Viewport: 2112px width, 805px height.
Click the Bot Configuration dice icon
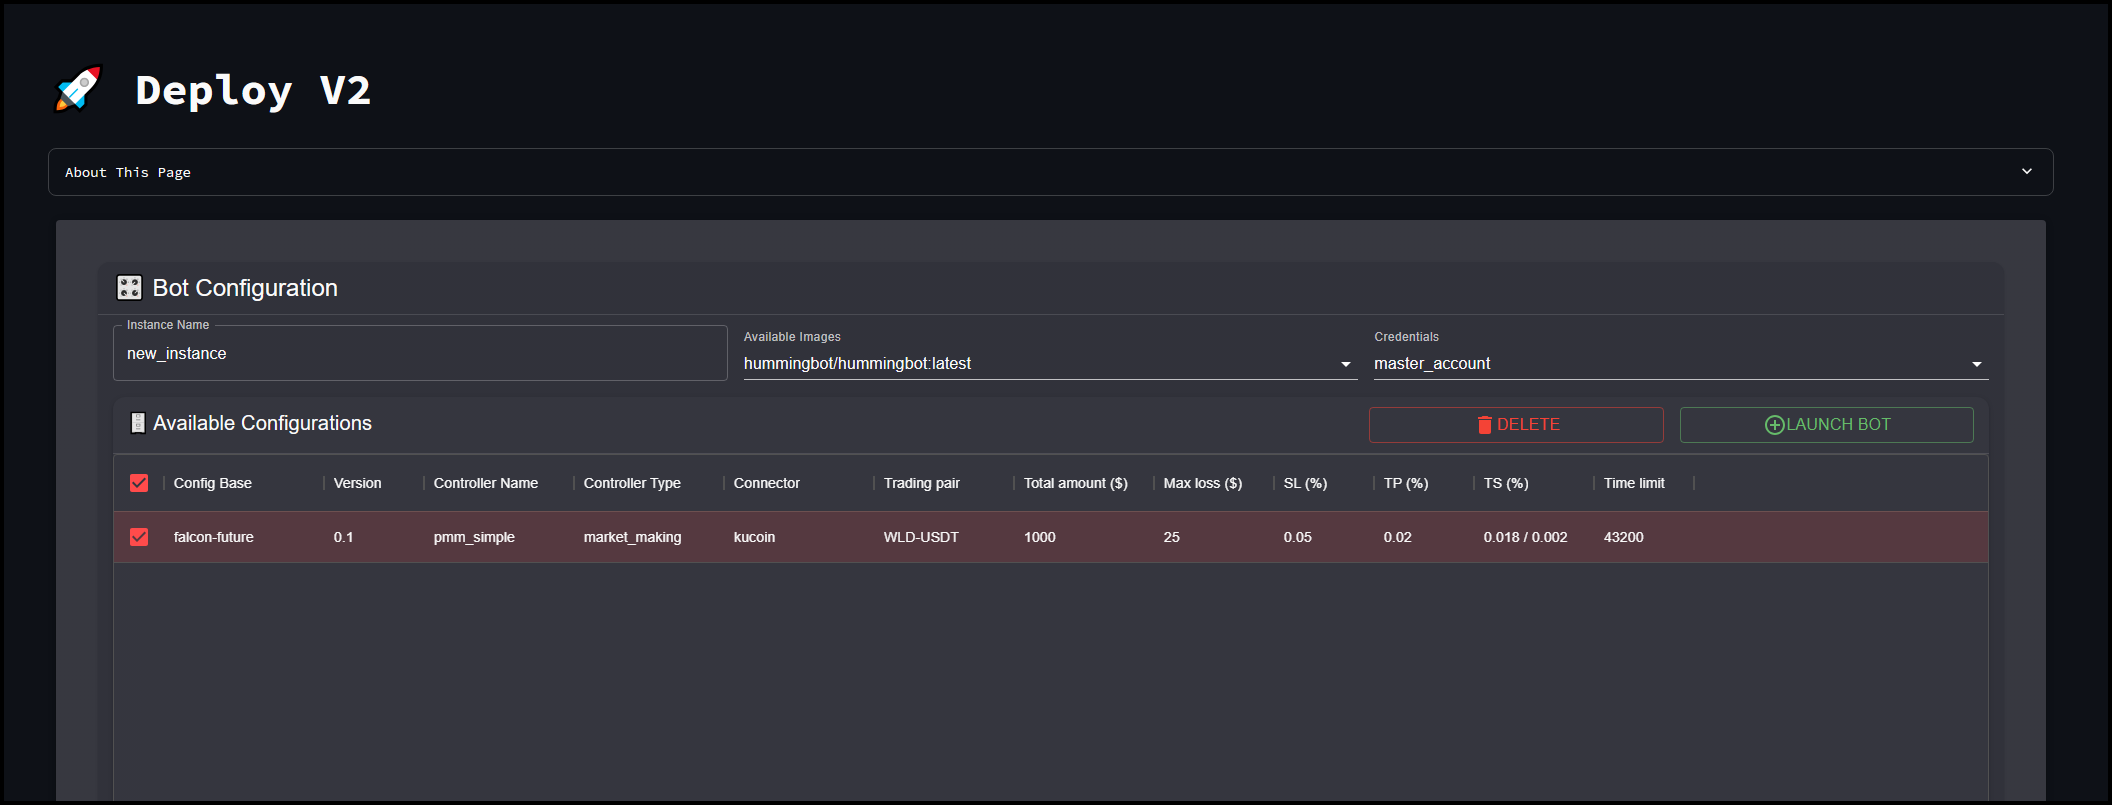[129, 288]
